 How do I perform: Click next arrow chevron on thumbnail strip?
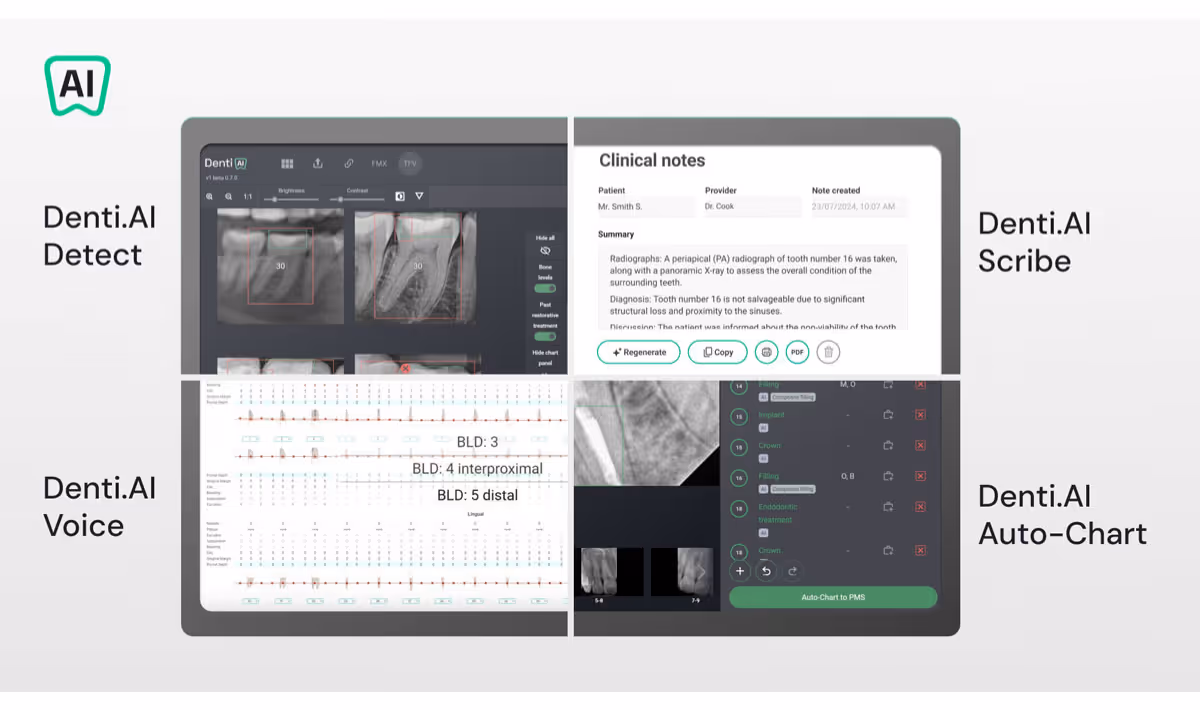[702, 572]
